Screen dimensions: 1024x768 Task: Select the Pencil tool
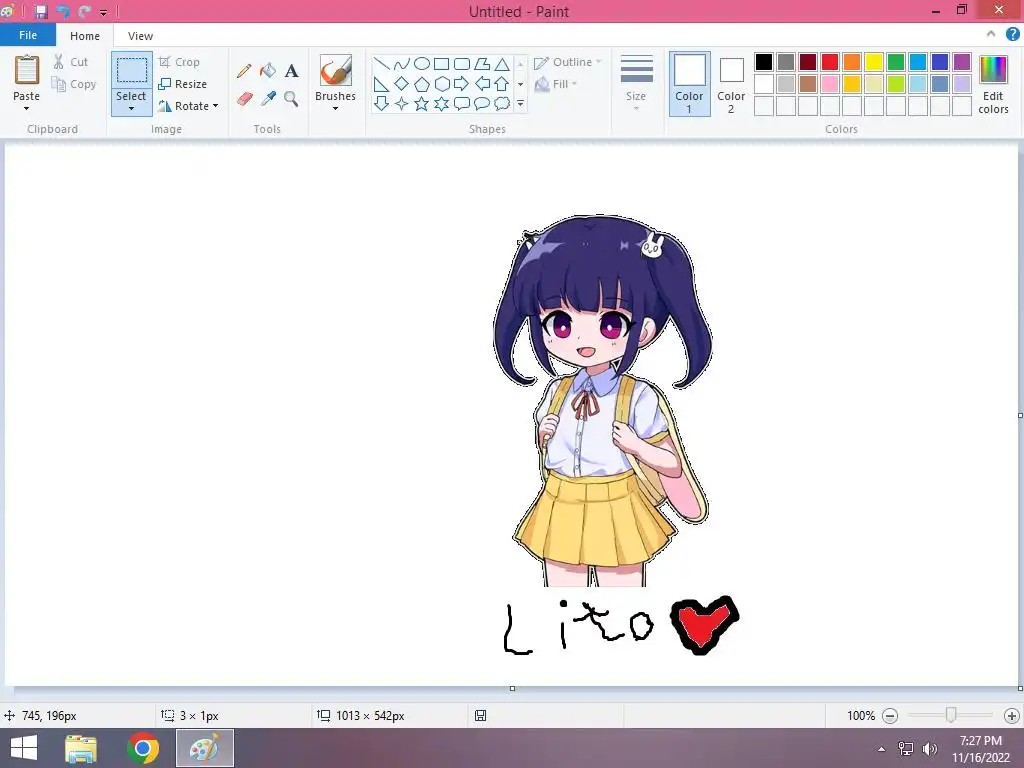click(244, 71)
